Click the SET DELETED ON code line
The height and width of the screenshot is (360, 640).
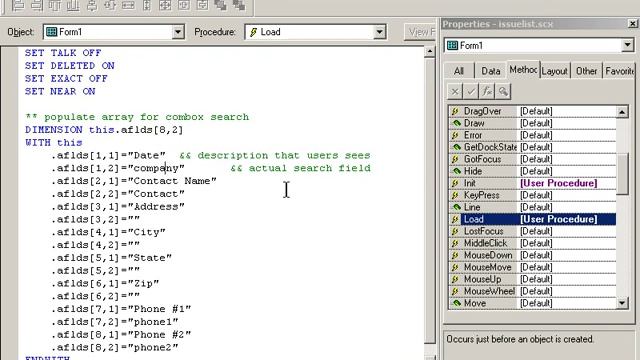click(x=70, y=66)
